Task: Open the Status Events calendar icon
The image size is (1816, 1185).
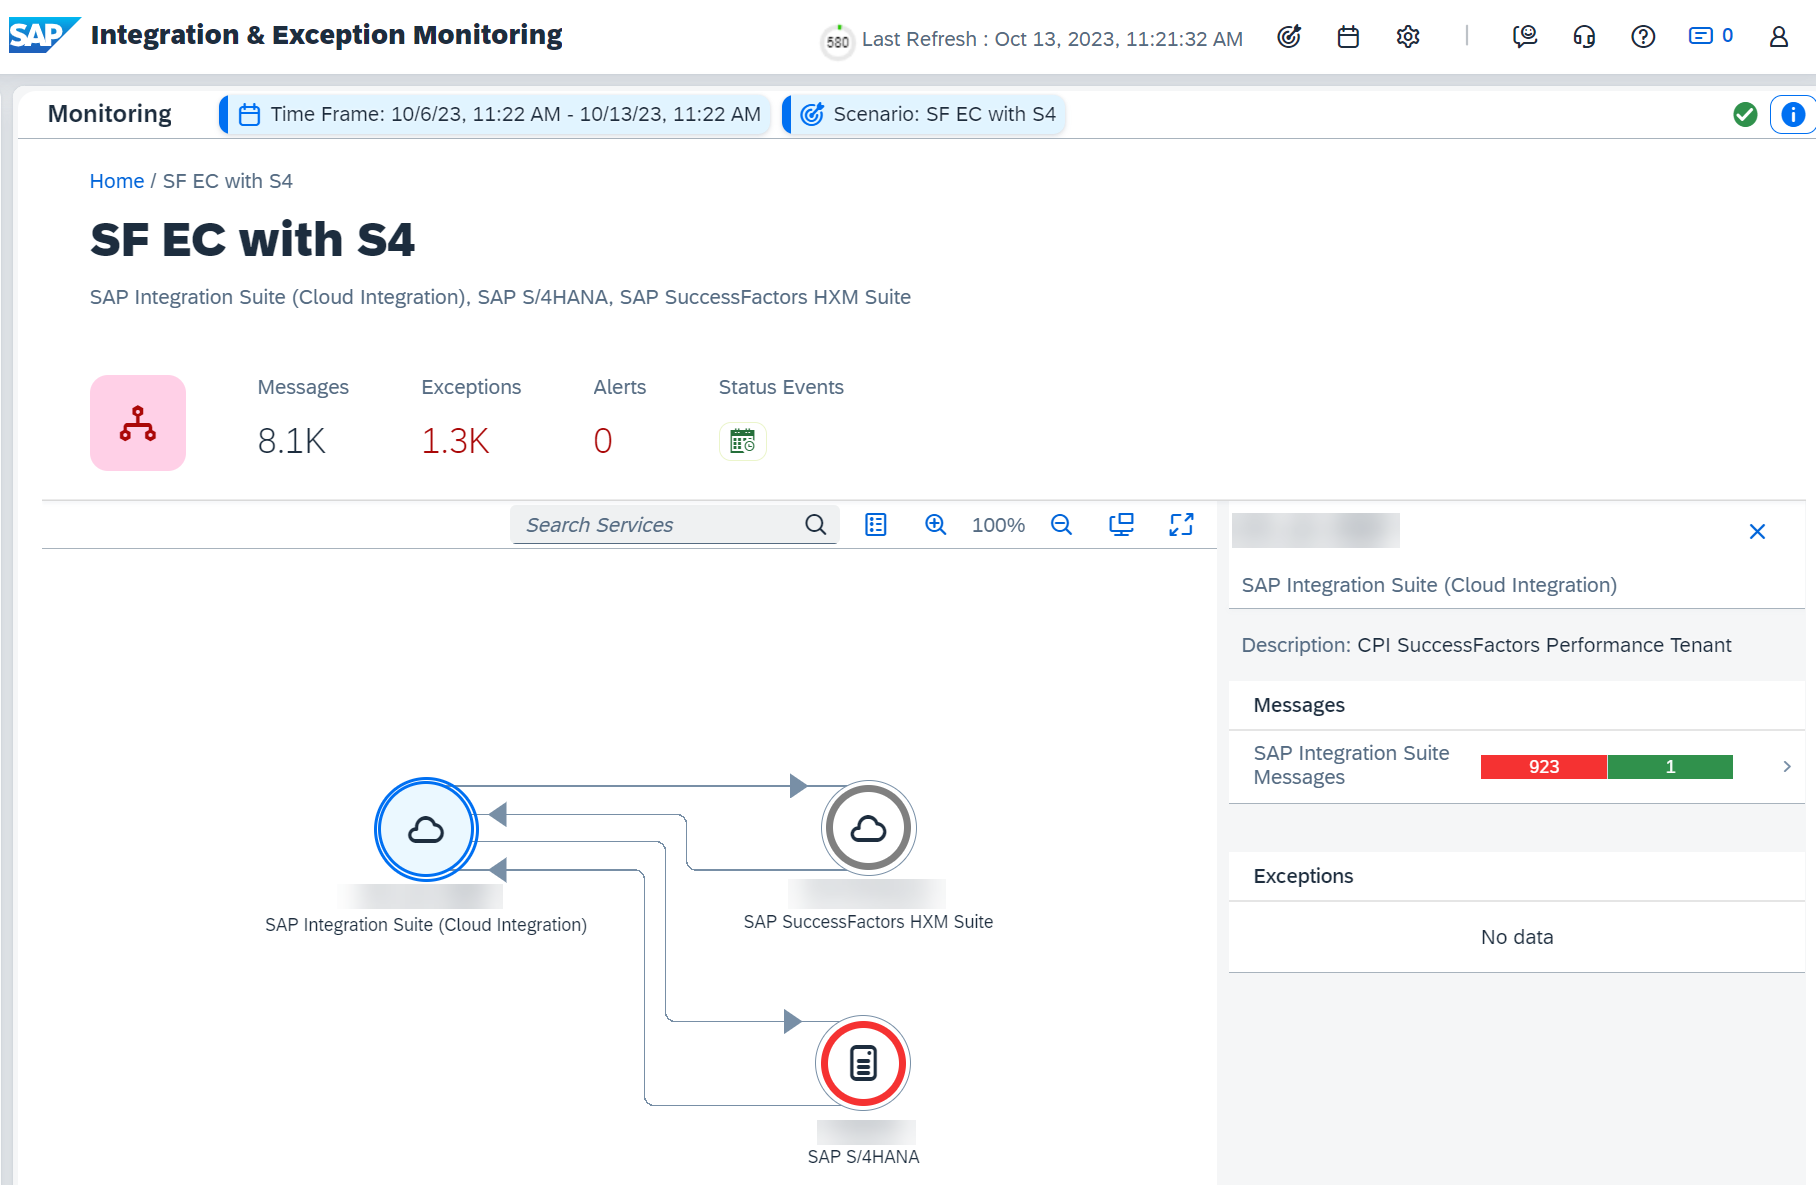Action: [743, 441]
